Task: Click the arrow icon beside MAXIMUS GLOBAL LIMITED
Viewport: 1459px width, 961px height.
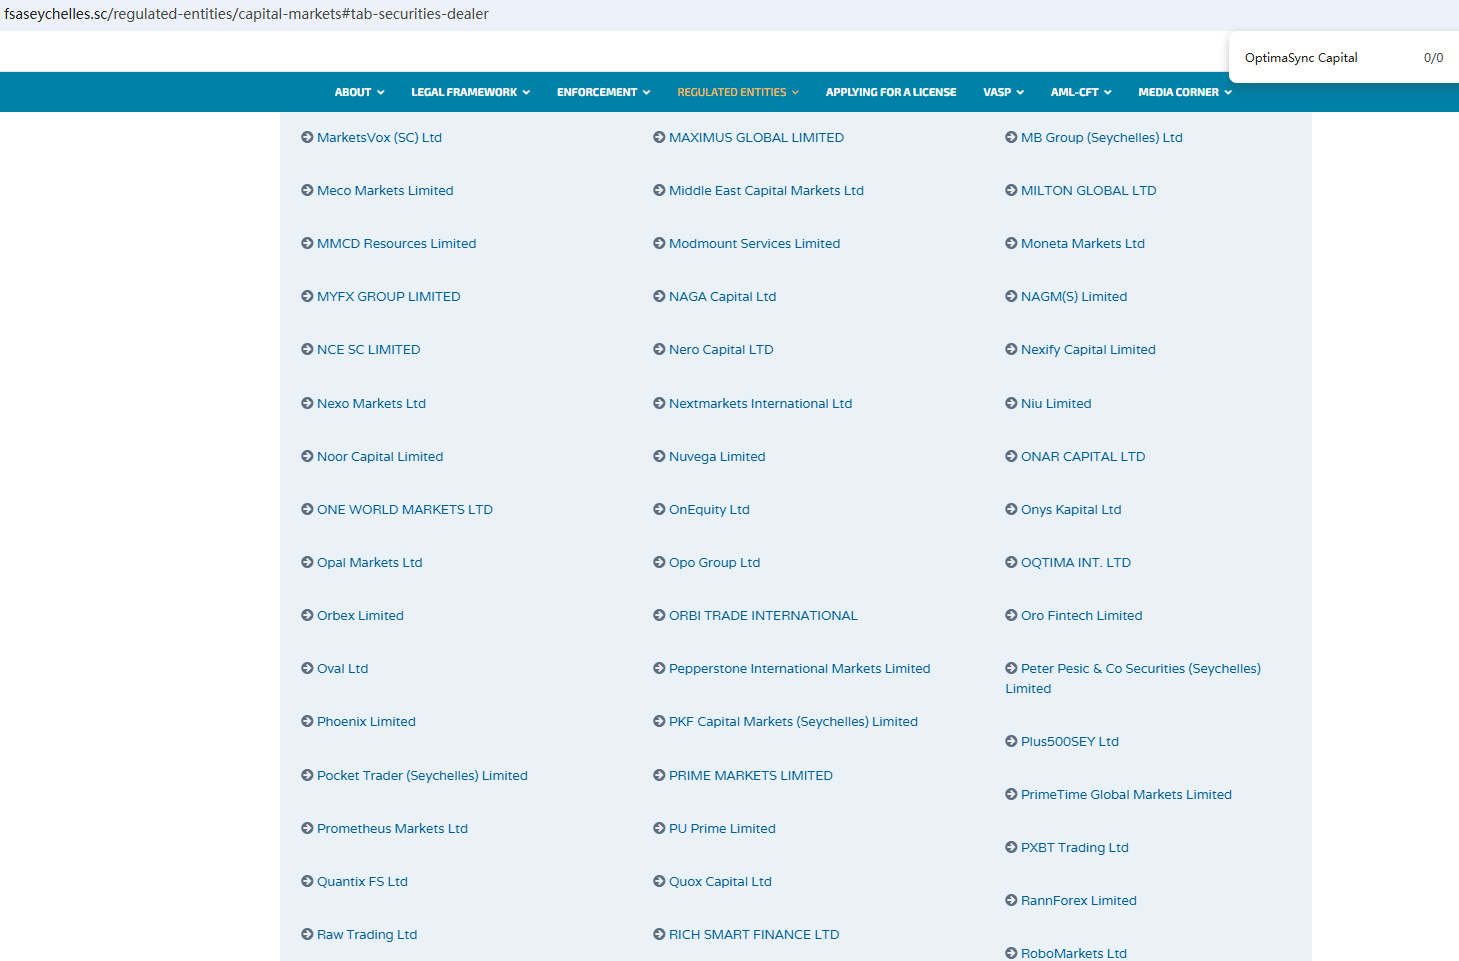Action: tap(659, 137)
